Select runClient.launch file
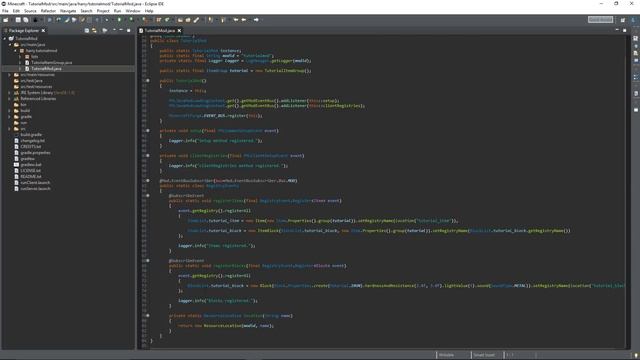640x360 pixels. pos(35,182)
